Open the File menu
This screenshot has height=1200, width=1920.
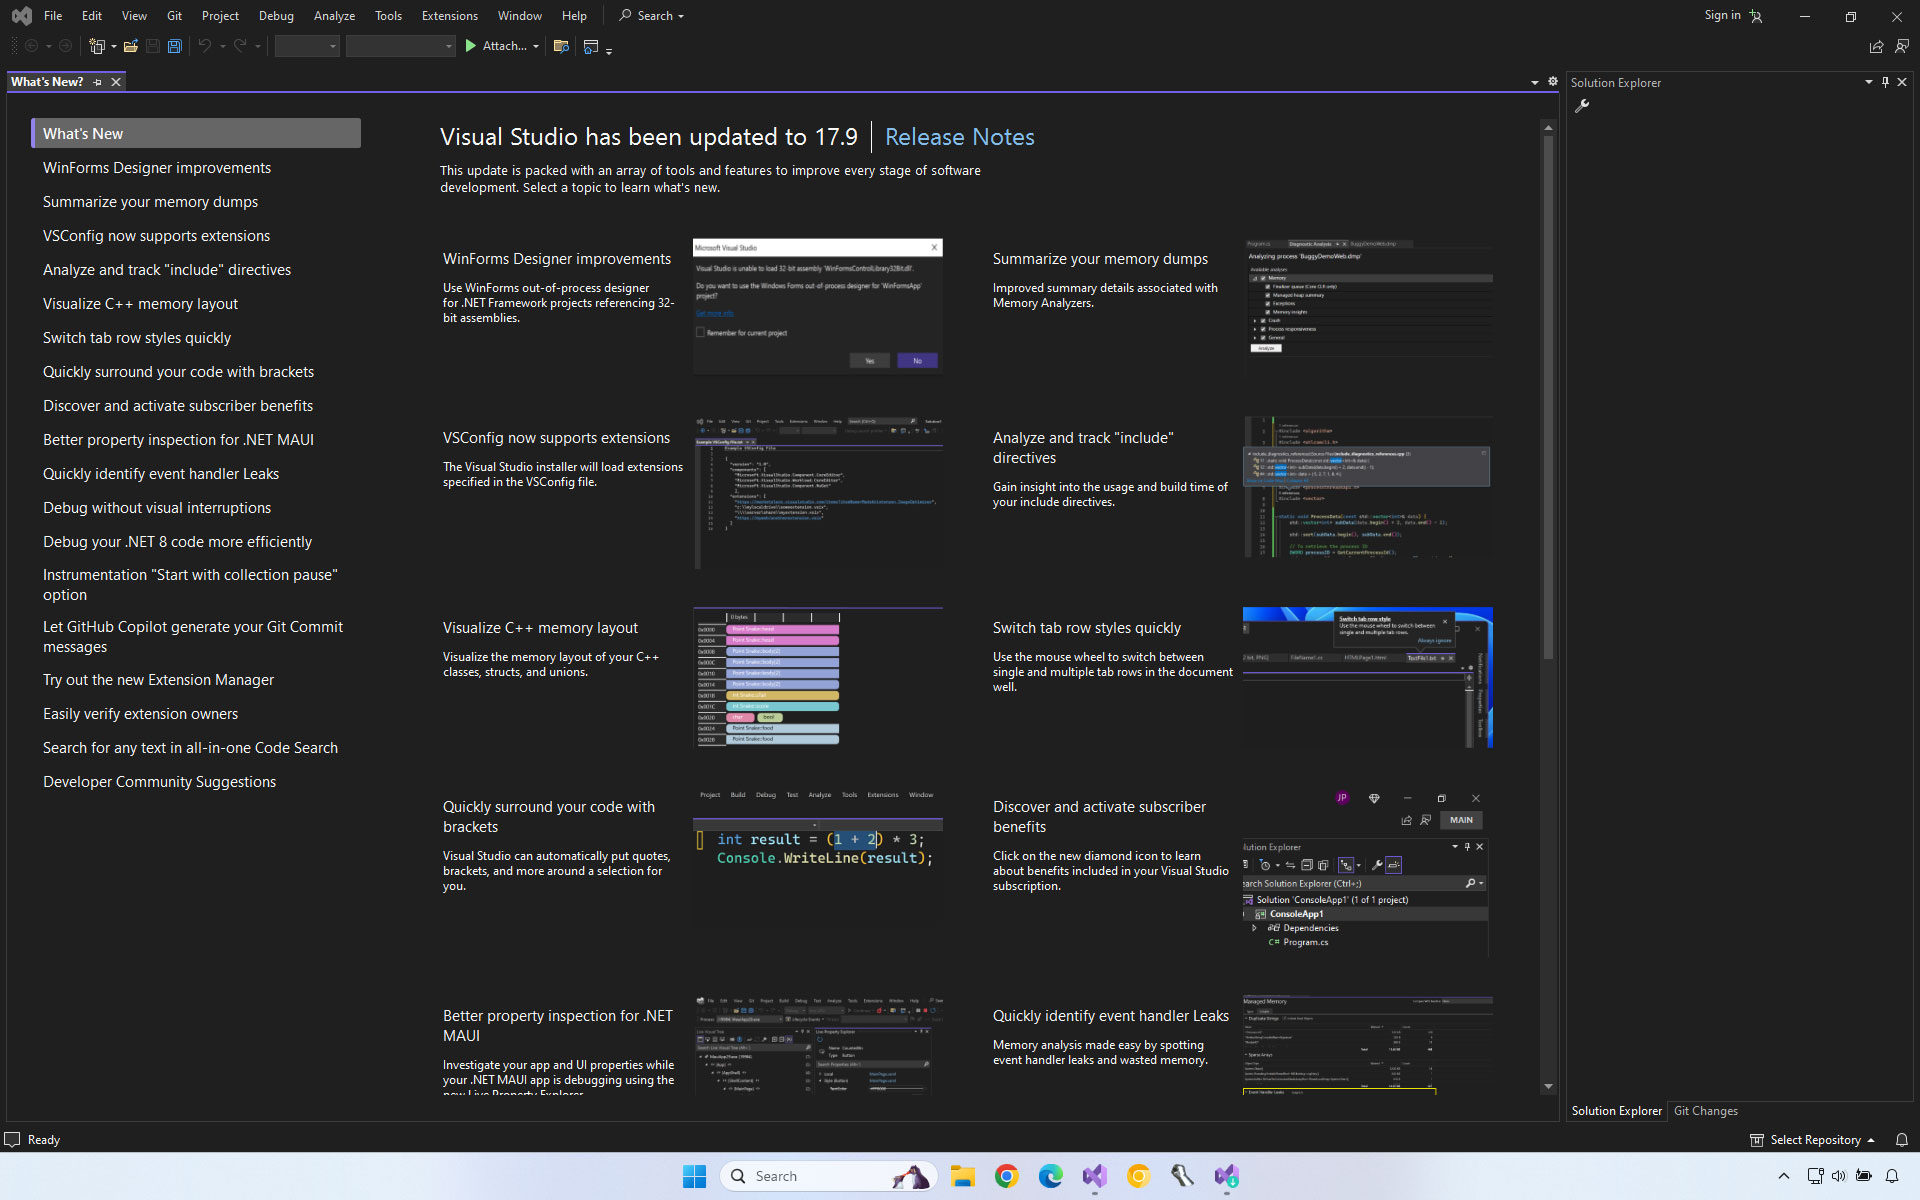click(53, 16)
